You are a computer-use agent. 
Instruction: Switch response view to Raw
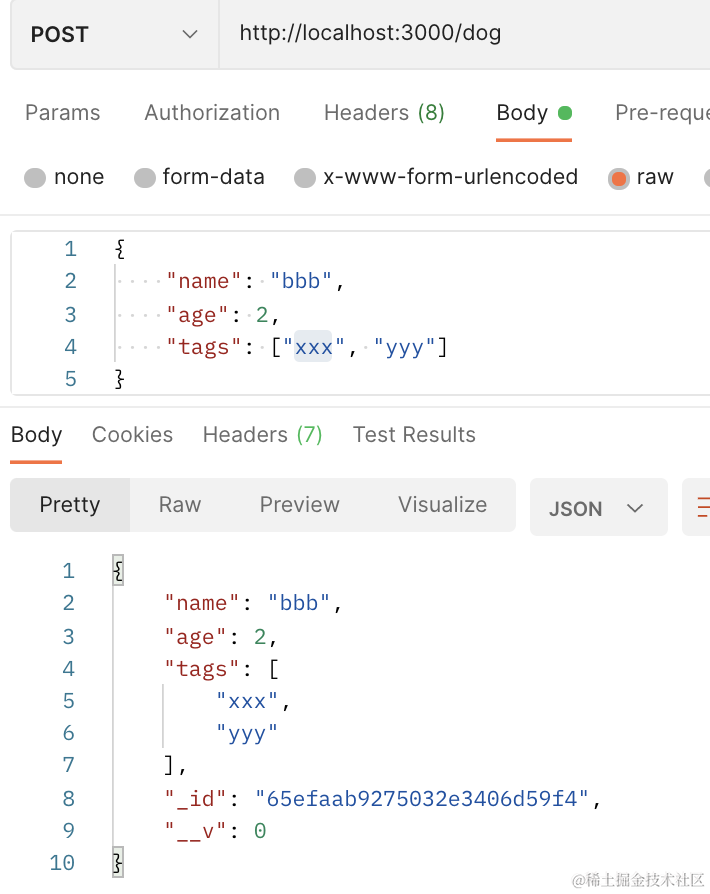(x=180, y=505)
